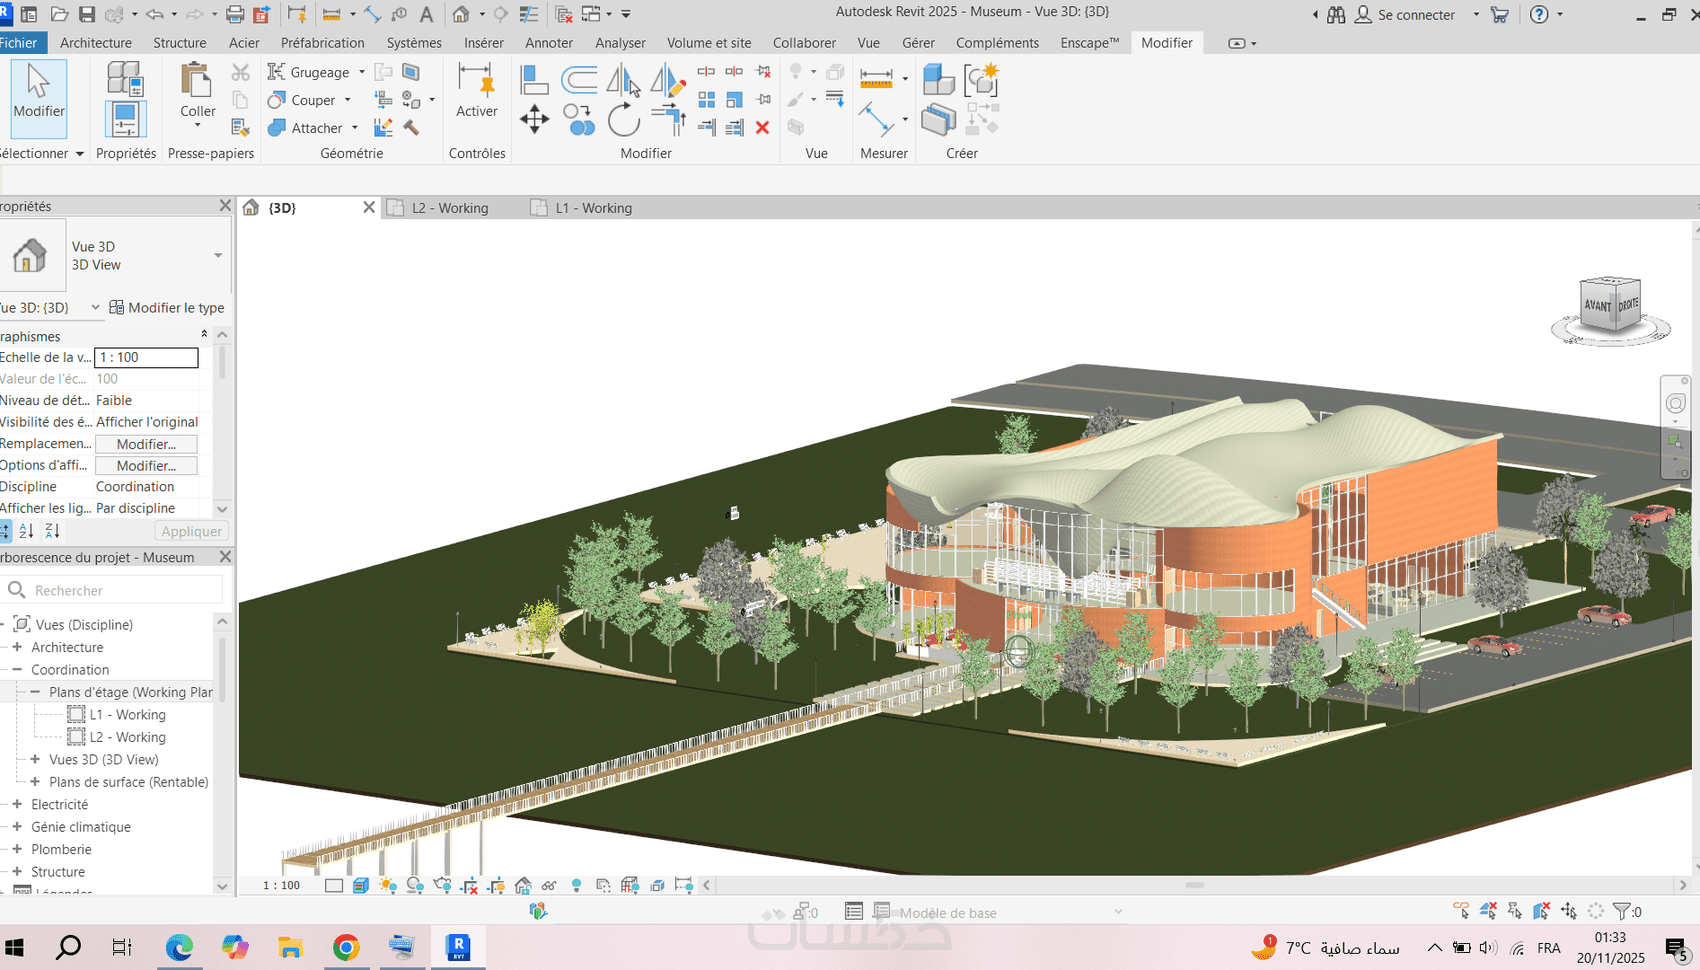The width and height of the screenshot is (1700, 970).
Task: Open Visual Style in view control bar
Action: pyautogui.click(x=361, y=885)
